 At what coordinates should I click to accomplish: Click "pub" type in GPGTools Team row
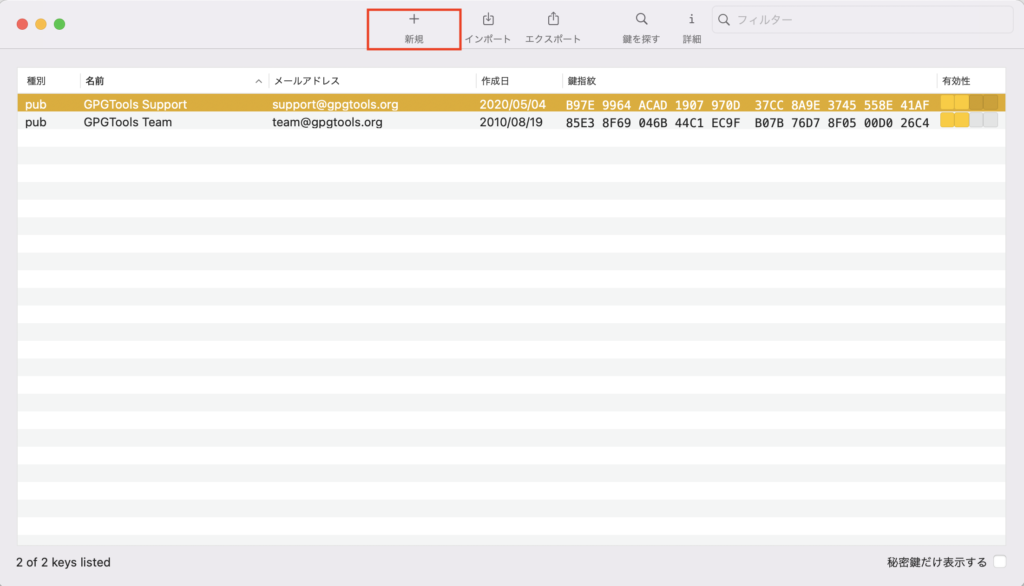coord(36,122)
